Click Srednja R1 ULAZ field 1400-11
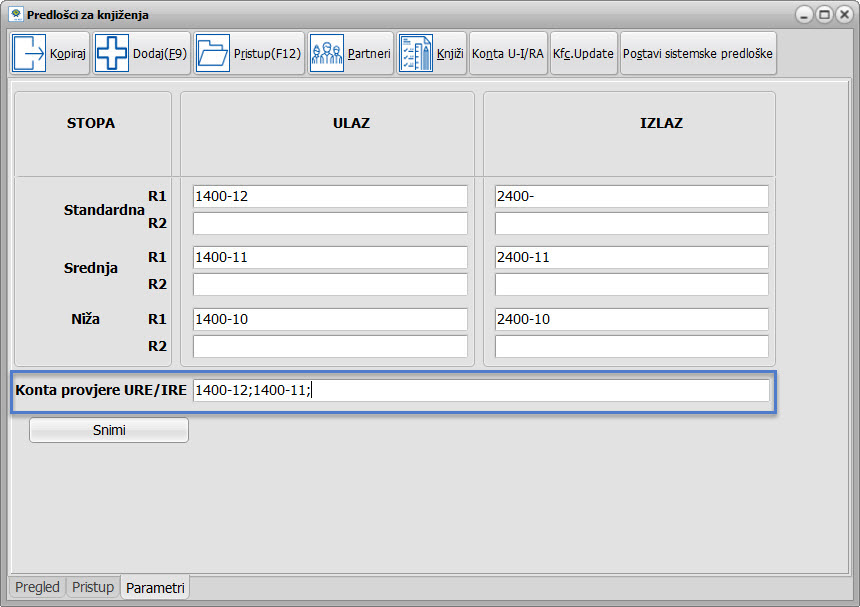Image resolution: width=860 pixels, height=607 pixels. [330, 257]
